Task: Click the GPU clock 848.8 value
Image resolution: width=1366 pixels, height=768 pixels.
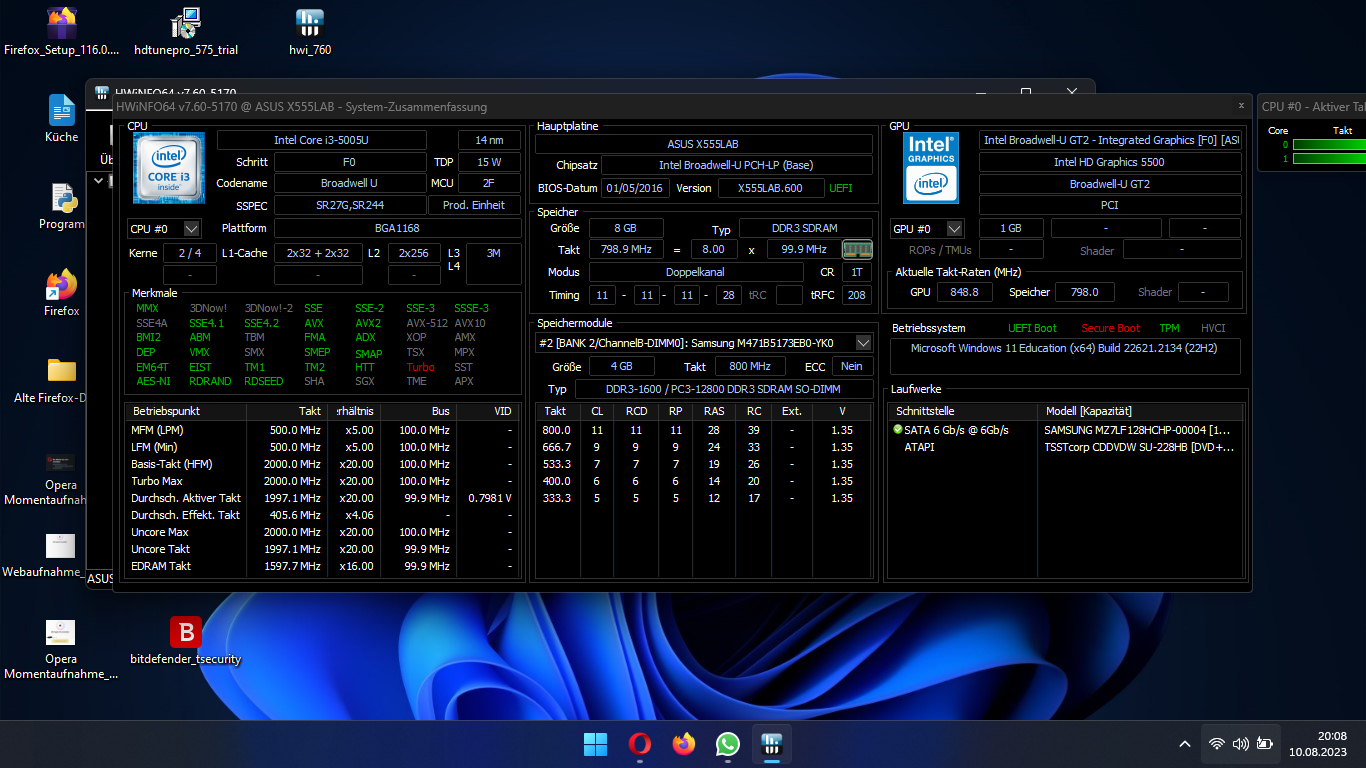Action: (x=965, y=292)
